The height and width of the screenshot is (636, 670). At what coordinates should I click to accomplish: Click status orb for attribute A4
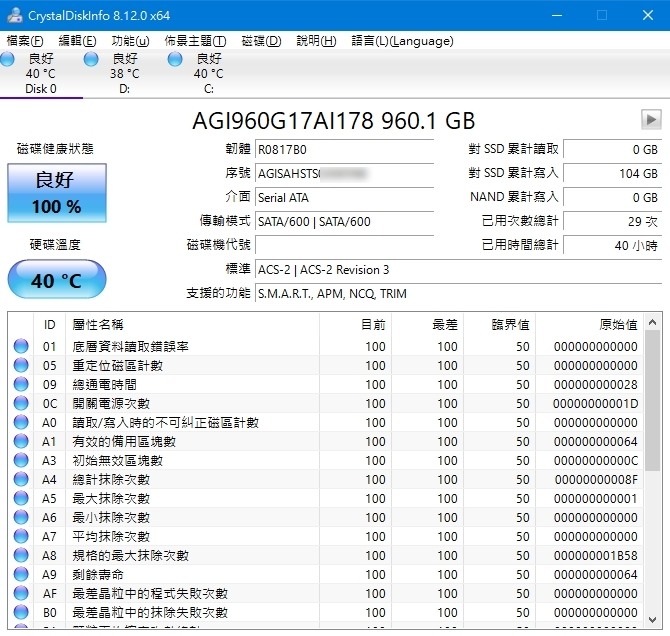coord(21,479)
